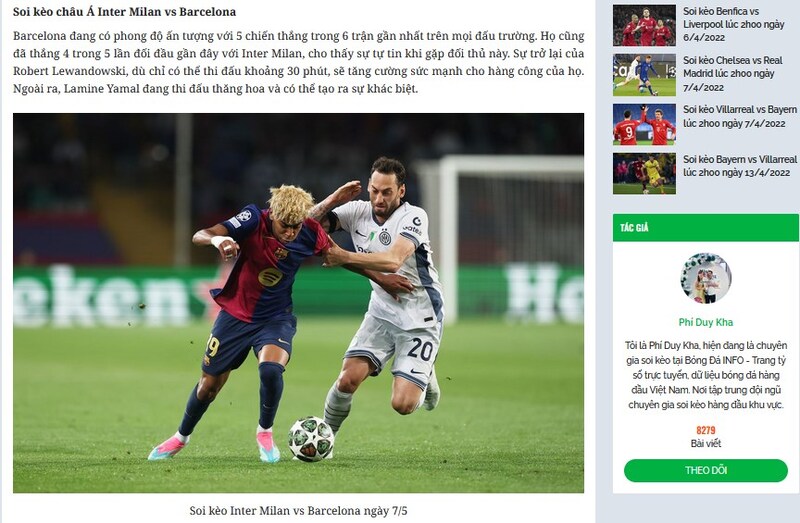Click Soi kèo Chelsea vs Real Madrid link
The image size is (800, 523).
(x=733, y=73)
